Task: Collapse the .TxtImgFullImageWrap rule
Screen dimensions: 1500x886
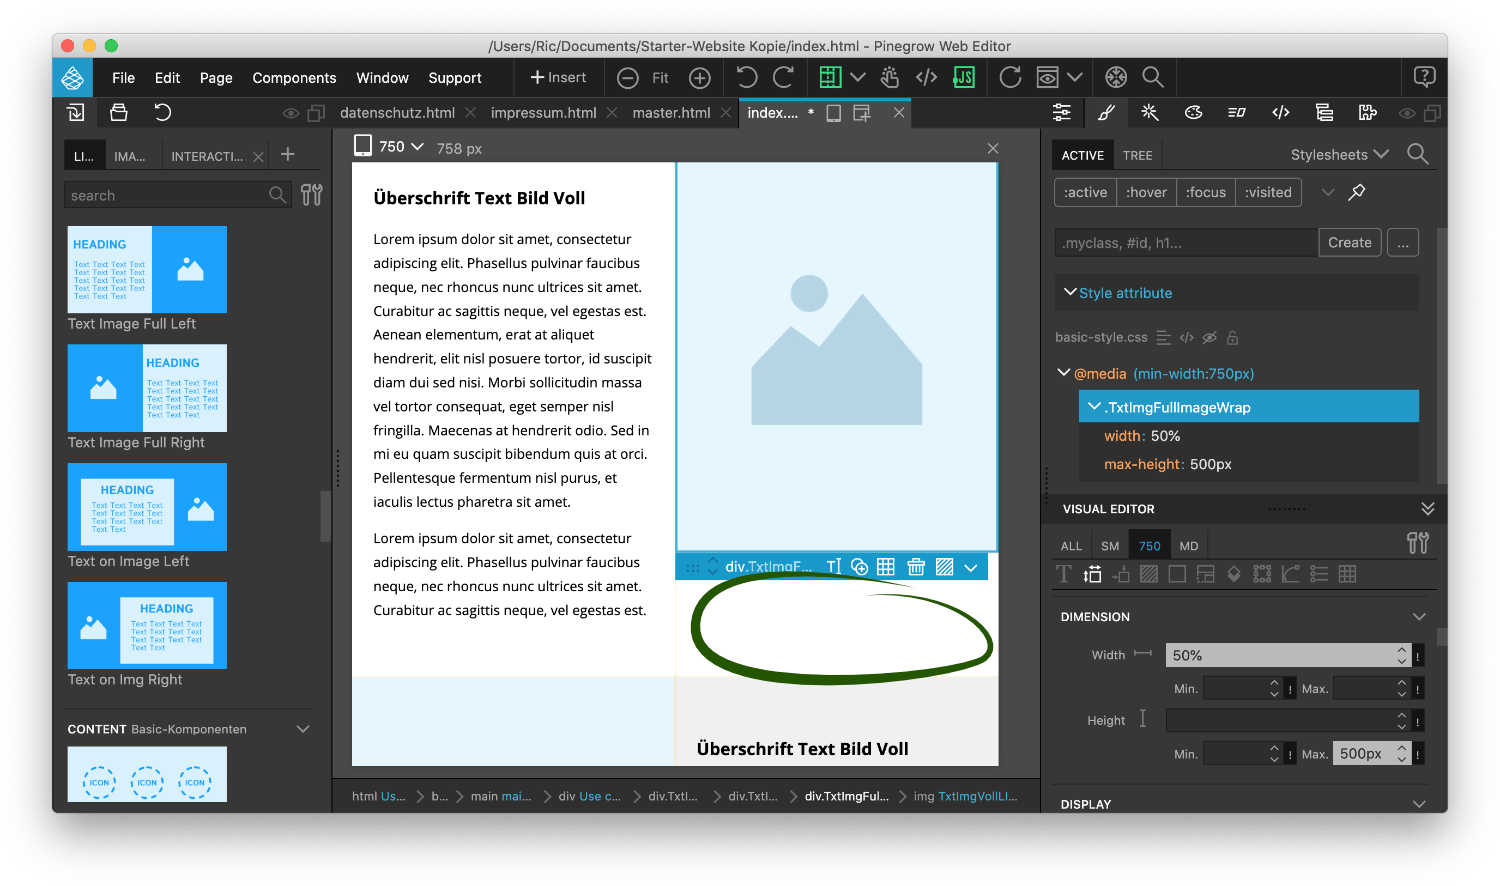Action: click(1095, 406)
